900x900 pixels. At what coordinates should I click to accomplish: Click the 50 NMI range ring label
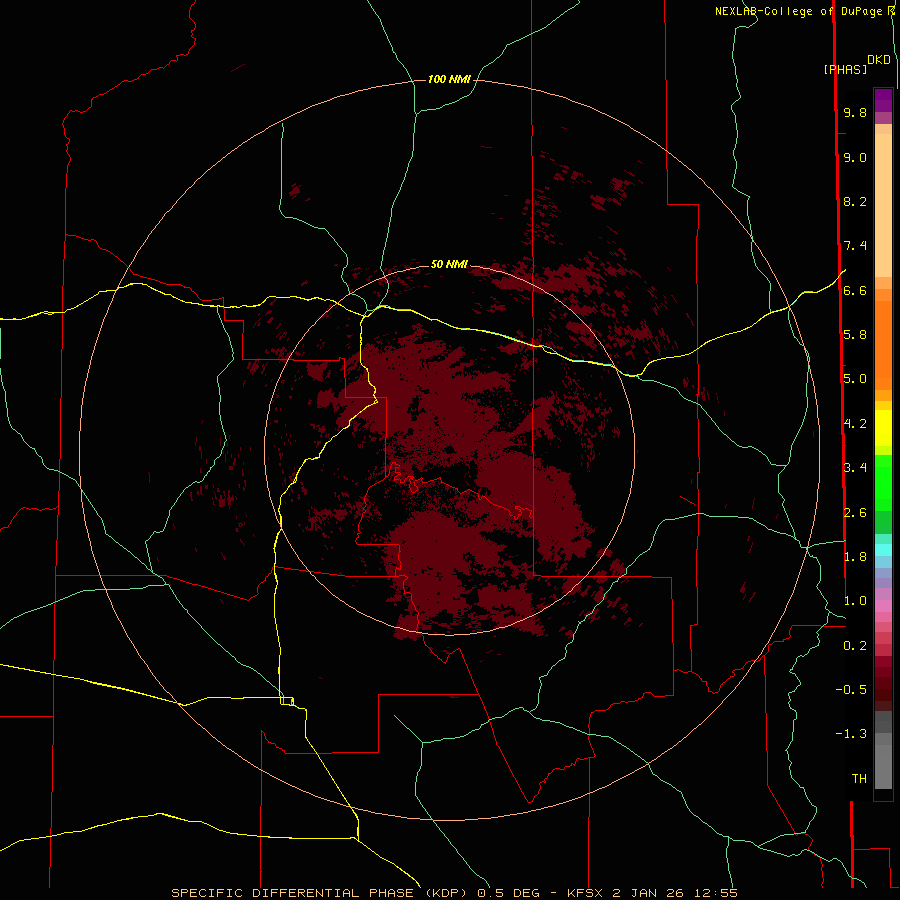pyautogui.click(x=449, y=265)
